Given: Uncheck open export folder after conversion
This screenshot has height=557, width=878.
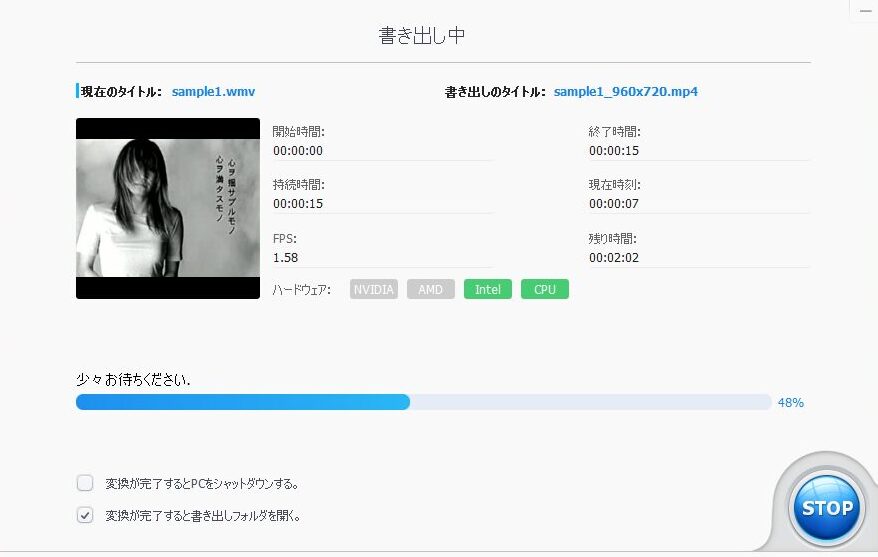Looking at the screenshot, I should tap(85, 515).
